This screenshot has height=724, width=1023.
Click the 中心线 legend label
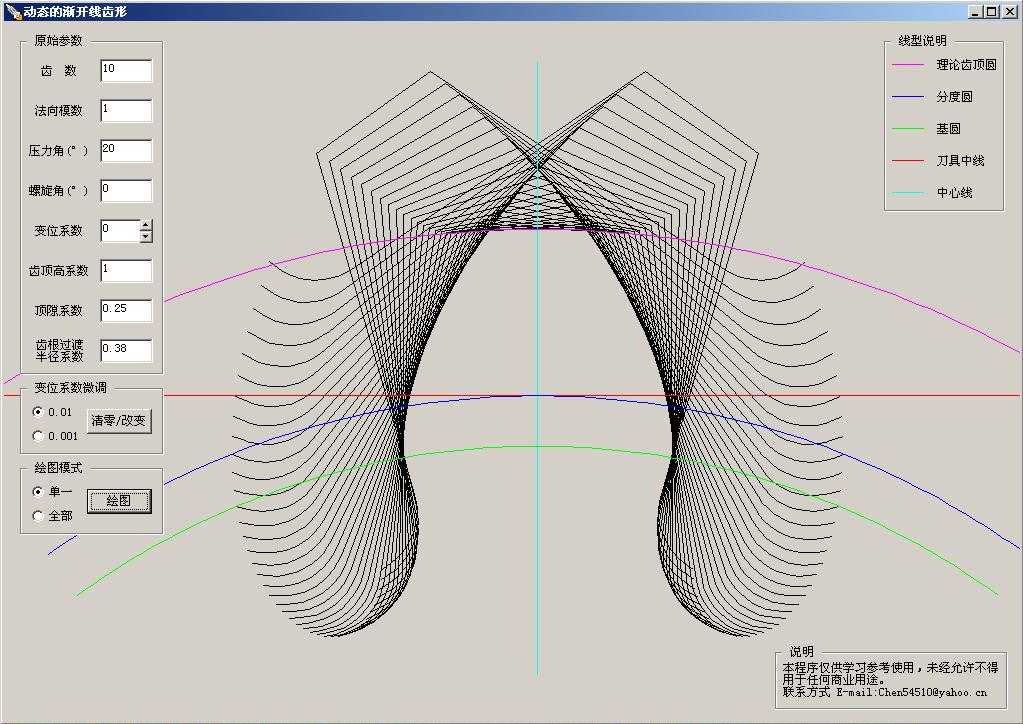[954, 192]
